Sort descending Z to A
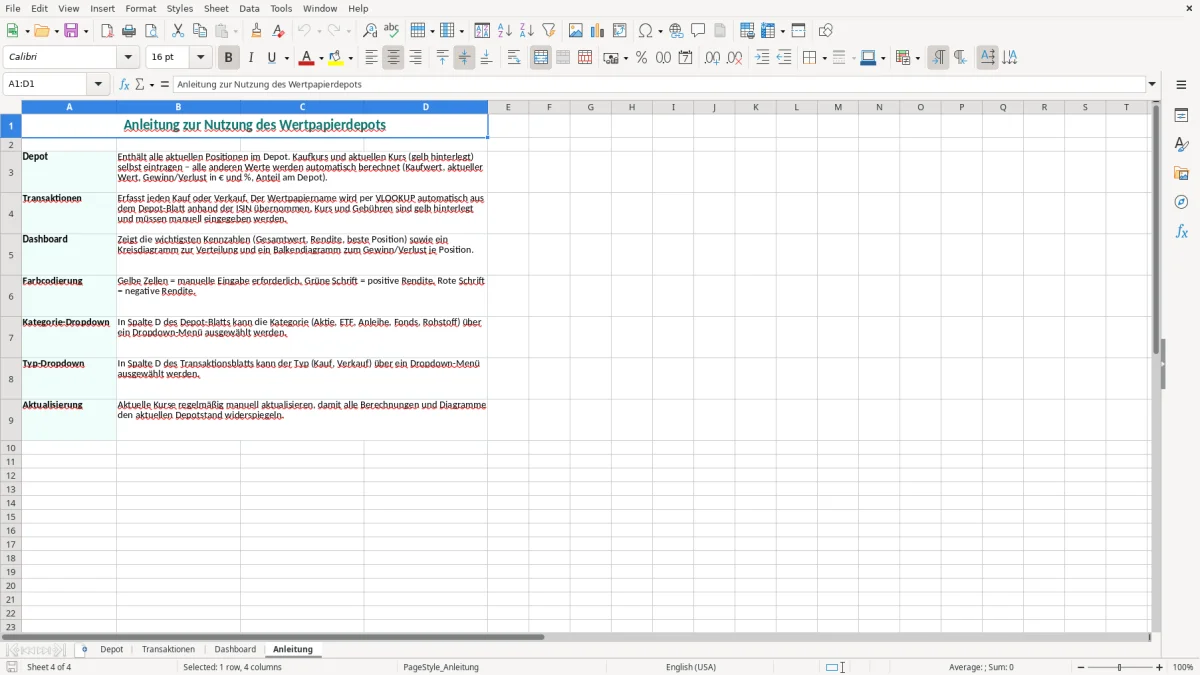Viewport: 1200px width, 675px height. coord(527,31)
